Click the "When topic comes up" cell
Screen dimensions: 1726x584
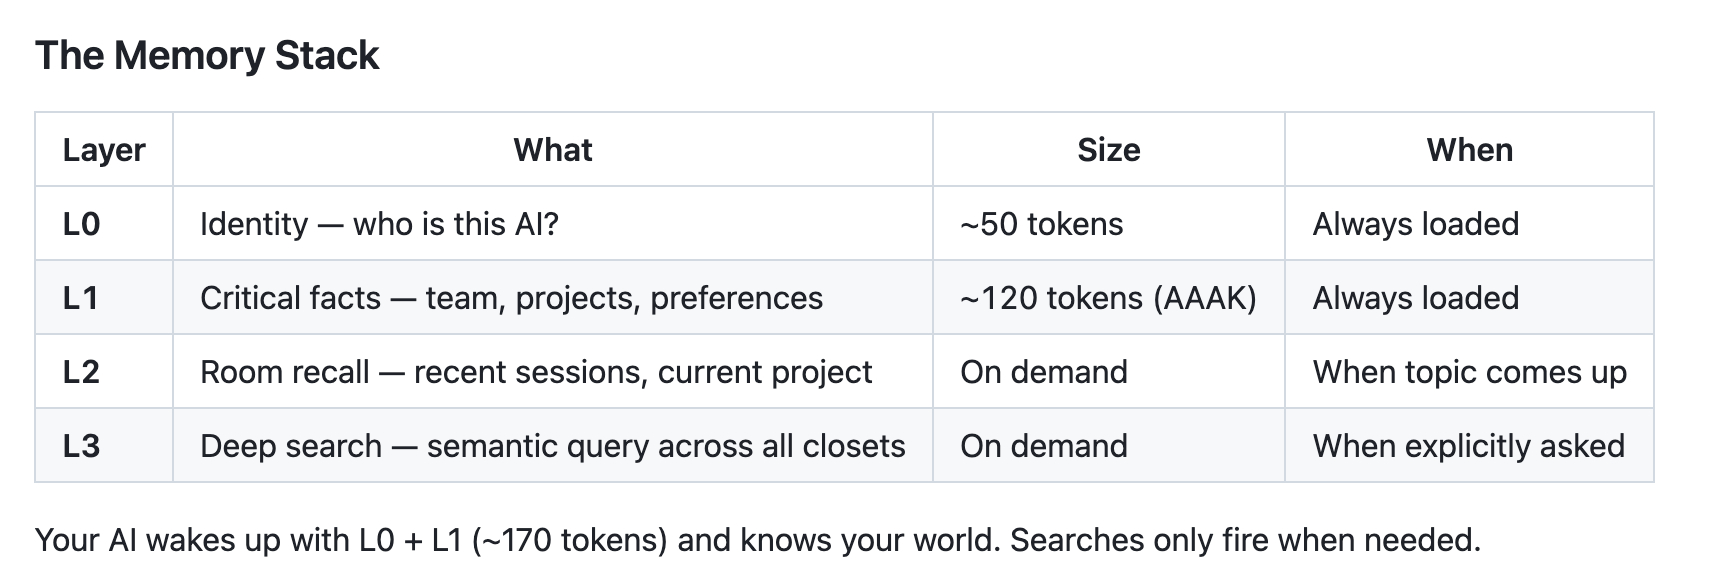click(1469, 372)
